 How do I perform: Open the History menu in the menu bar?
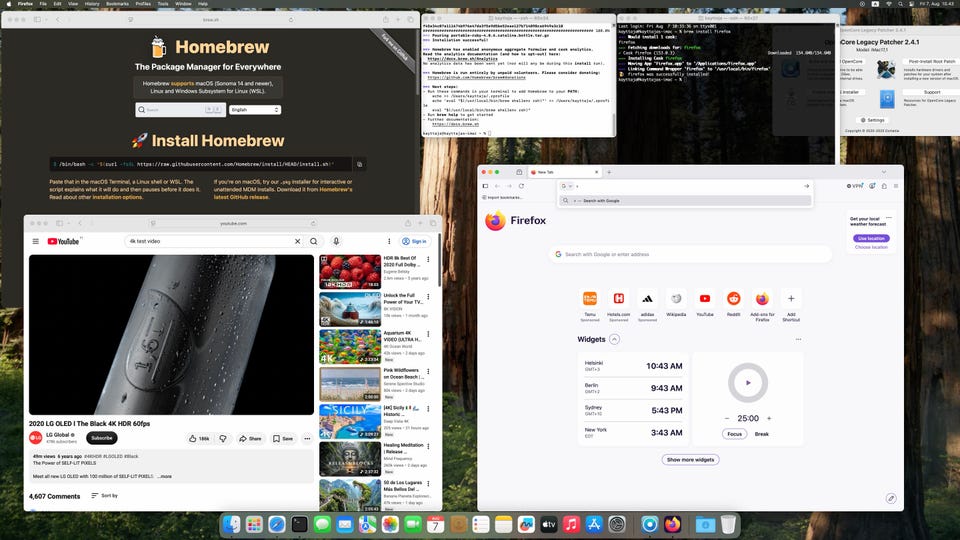[x=92, y=4]
